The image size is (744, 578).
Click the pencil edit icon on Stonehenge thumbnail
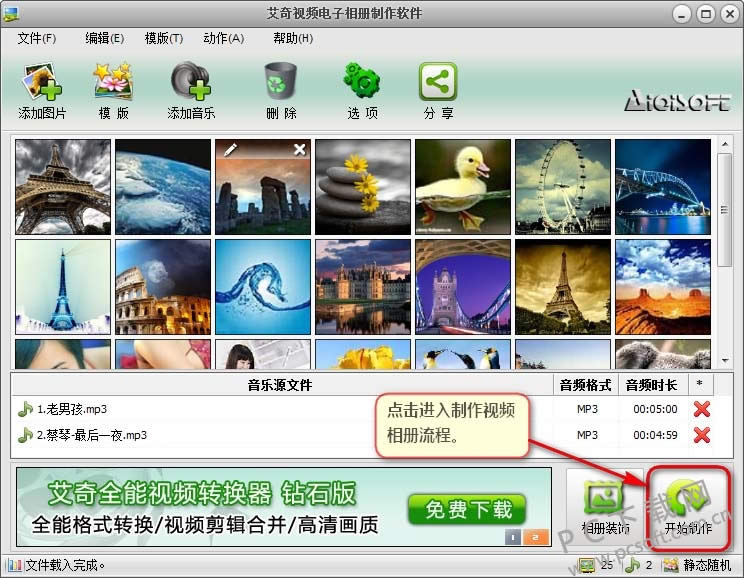coord(231,150)
